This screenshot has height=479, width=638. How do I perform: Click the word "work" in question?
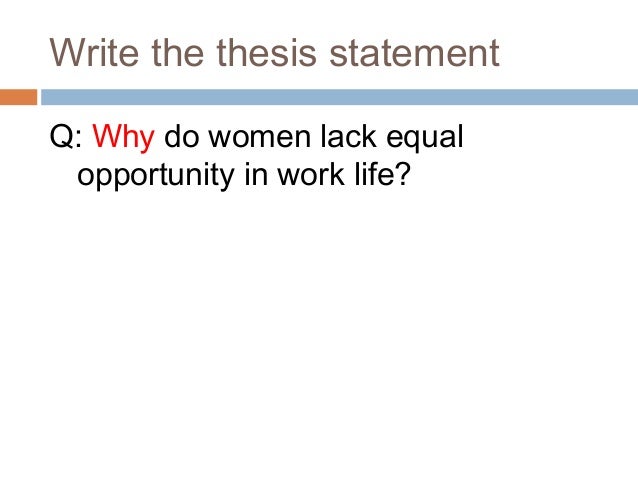coord(311,174)
